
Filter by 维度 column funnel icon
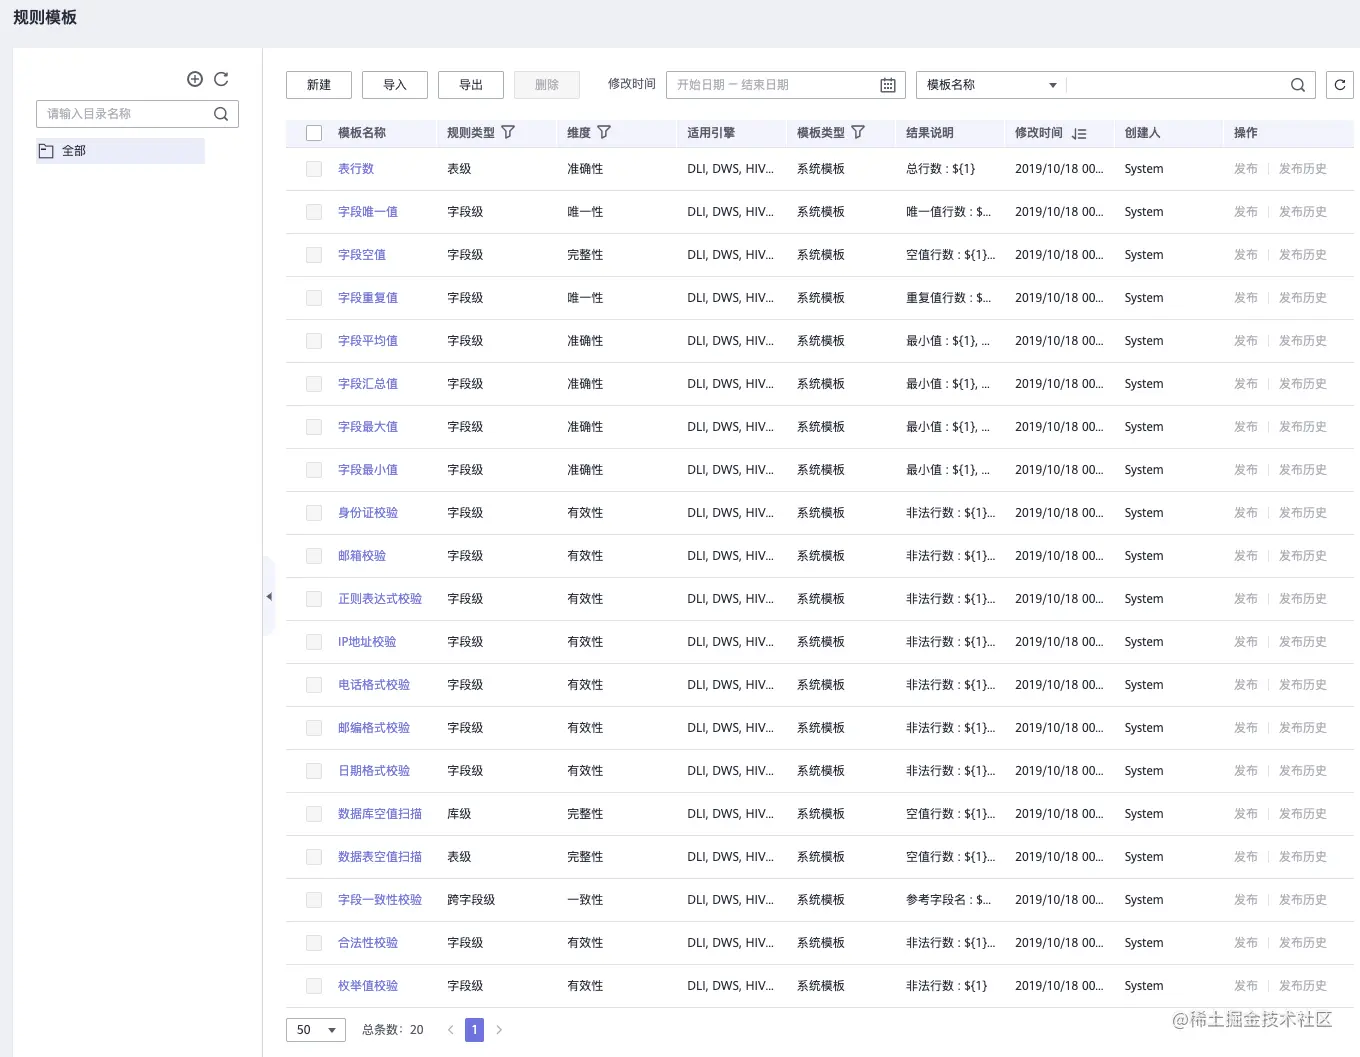[x=604, y=132]
